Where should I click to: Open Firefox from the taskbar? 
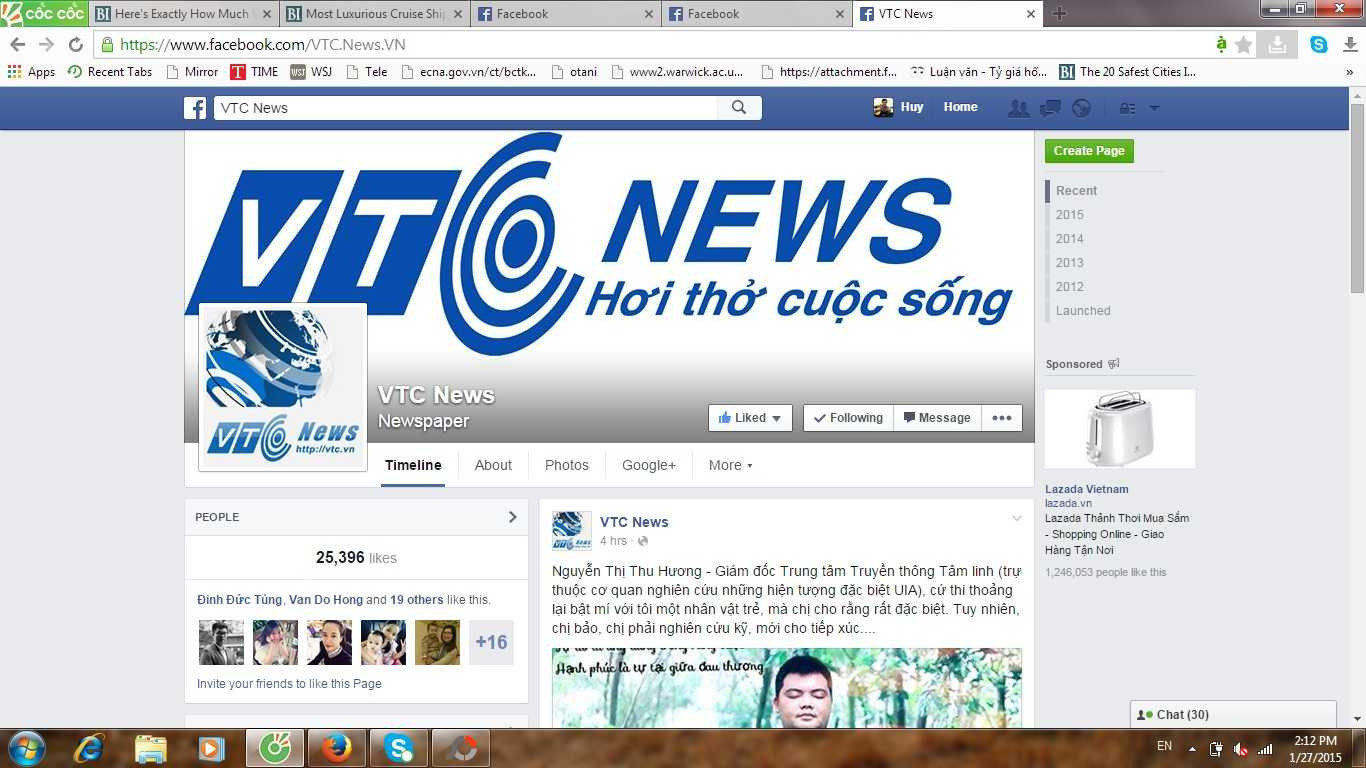click(336, 747)
